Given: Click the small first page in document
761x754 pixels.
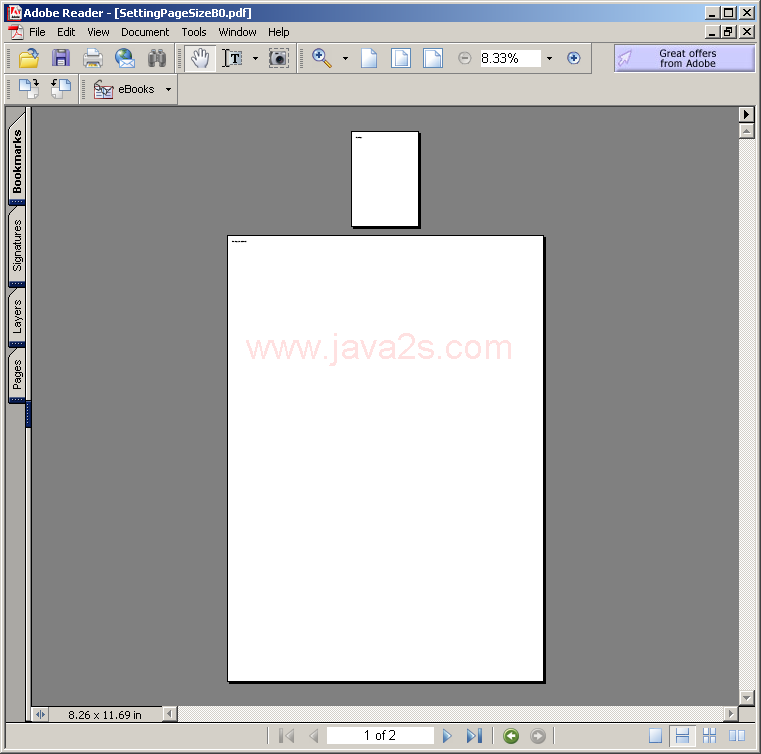Looking at the screenshot, I should coord(385,179).
